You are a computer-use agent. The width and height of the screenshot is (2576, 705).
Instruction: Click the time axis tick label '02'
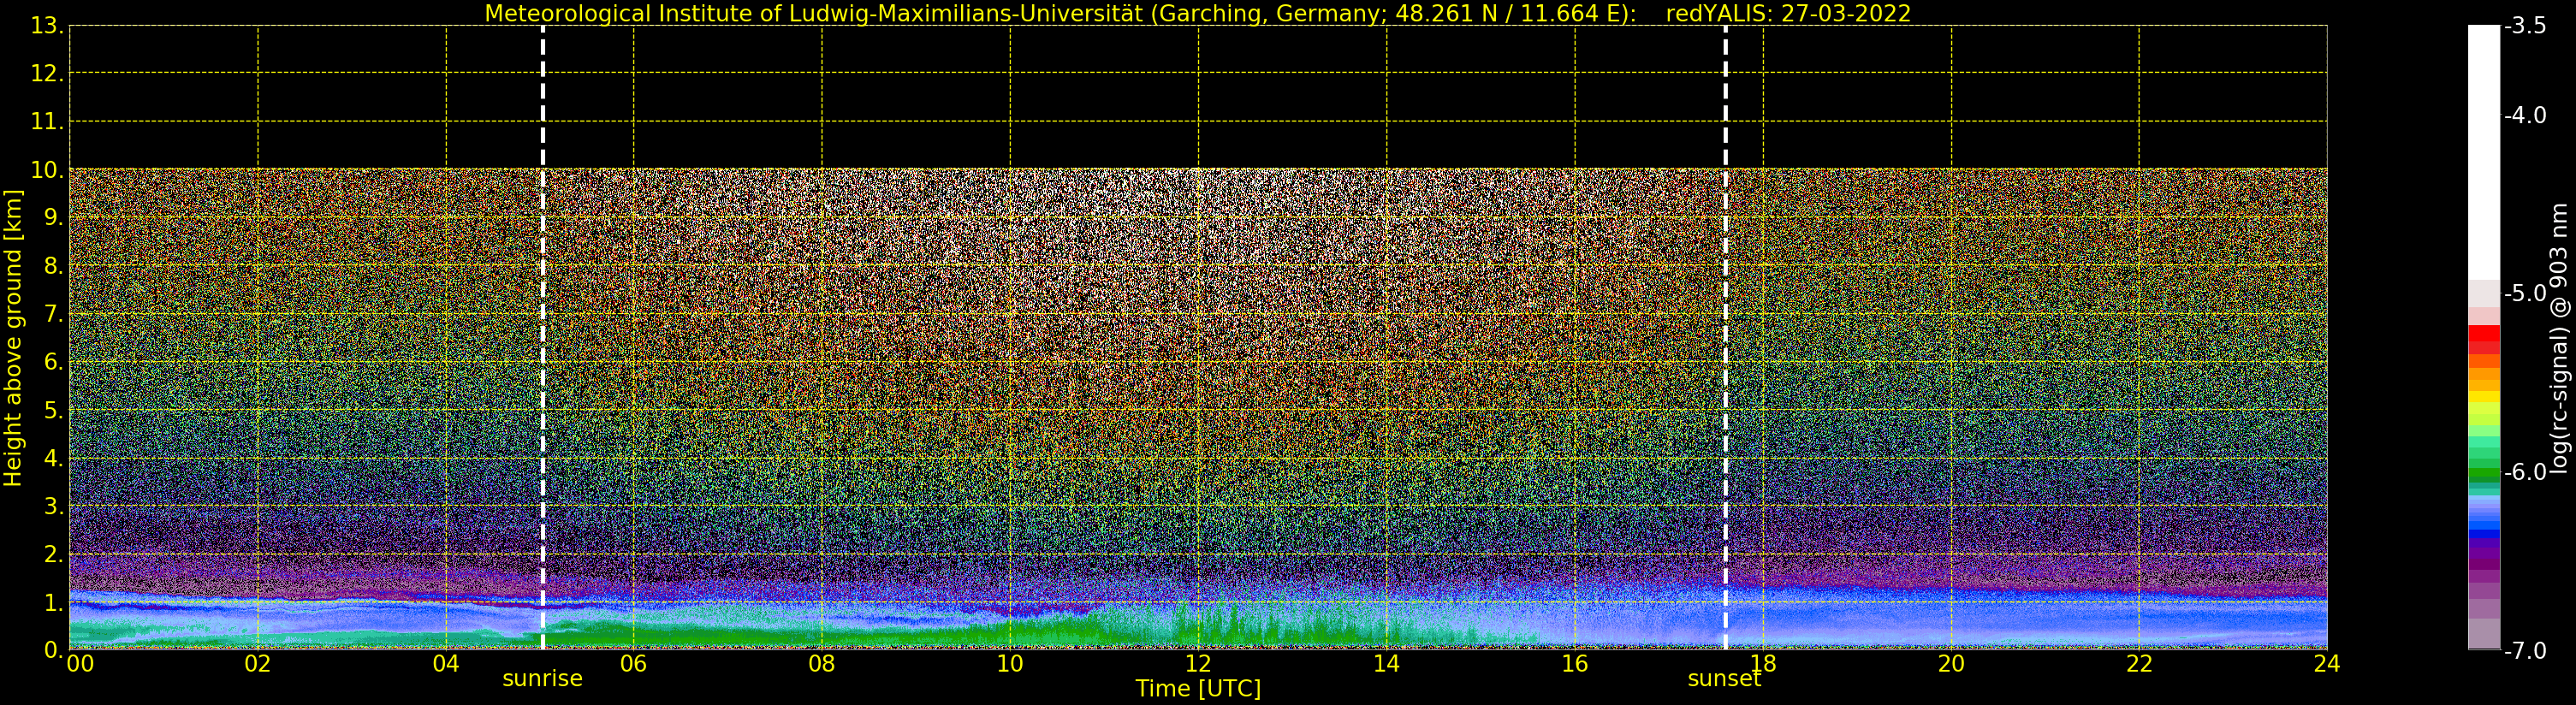(x=258, y=664)
